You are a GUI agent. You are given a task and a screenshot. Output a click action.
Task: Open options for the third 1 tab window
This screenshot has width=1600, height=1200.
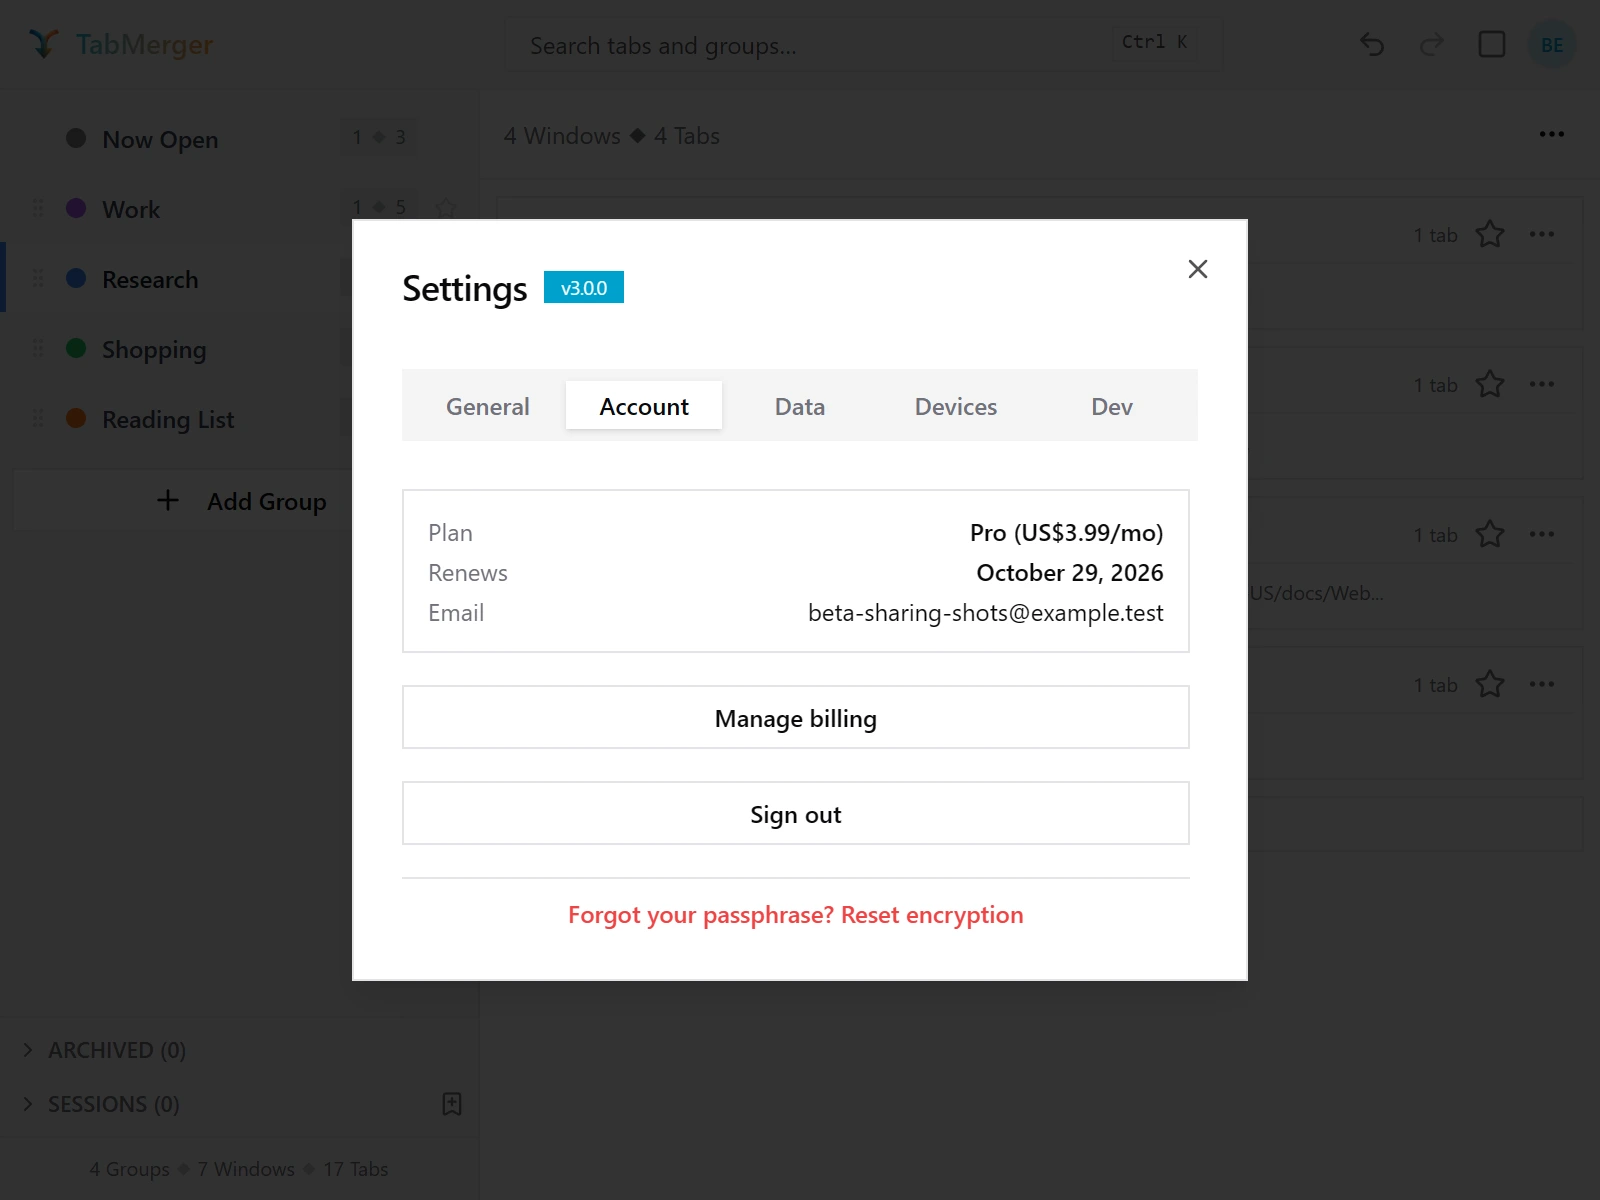coord(1542,534)
